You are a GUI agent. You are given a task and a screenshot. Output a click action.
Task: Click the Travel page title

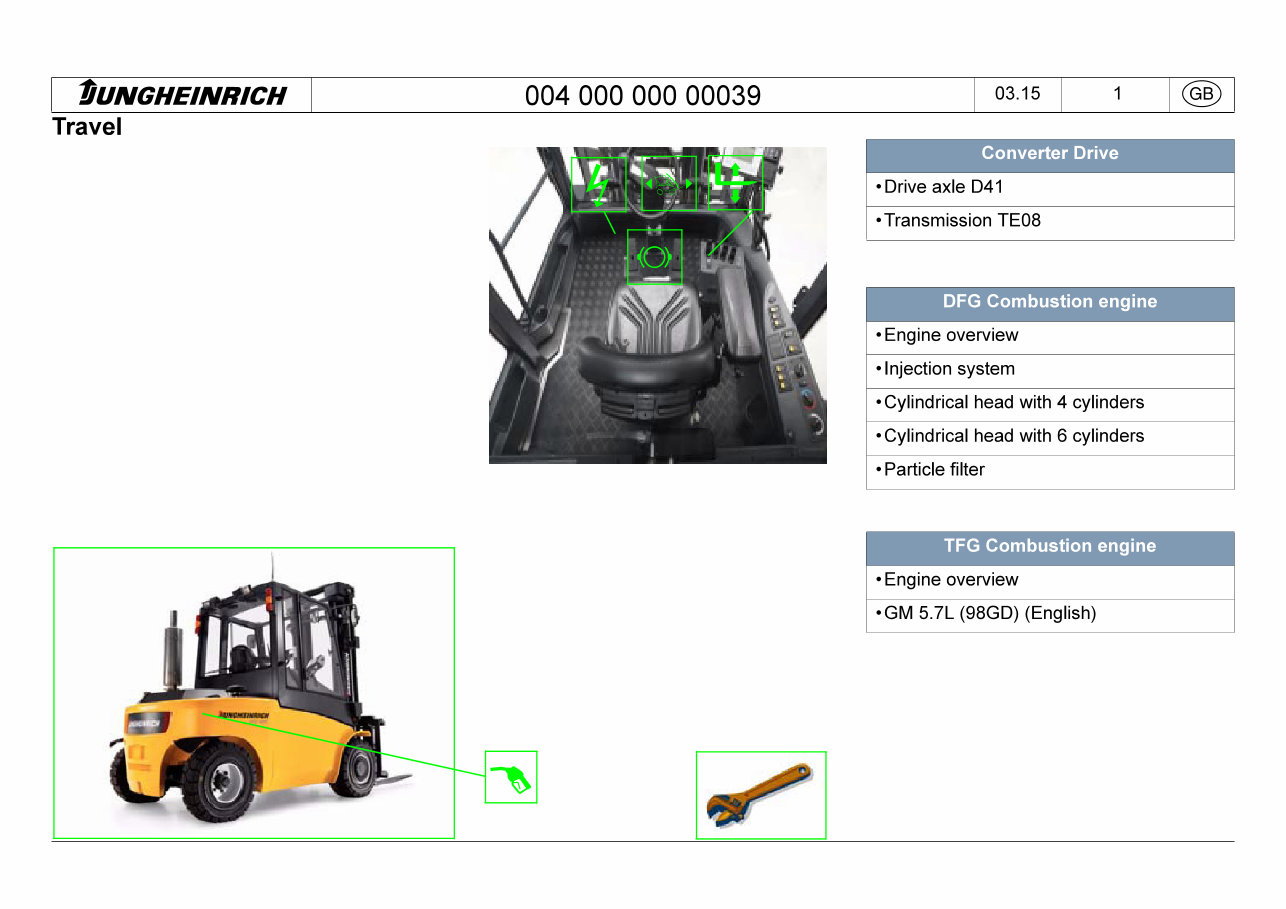tap(87, 127)
